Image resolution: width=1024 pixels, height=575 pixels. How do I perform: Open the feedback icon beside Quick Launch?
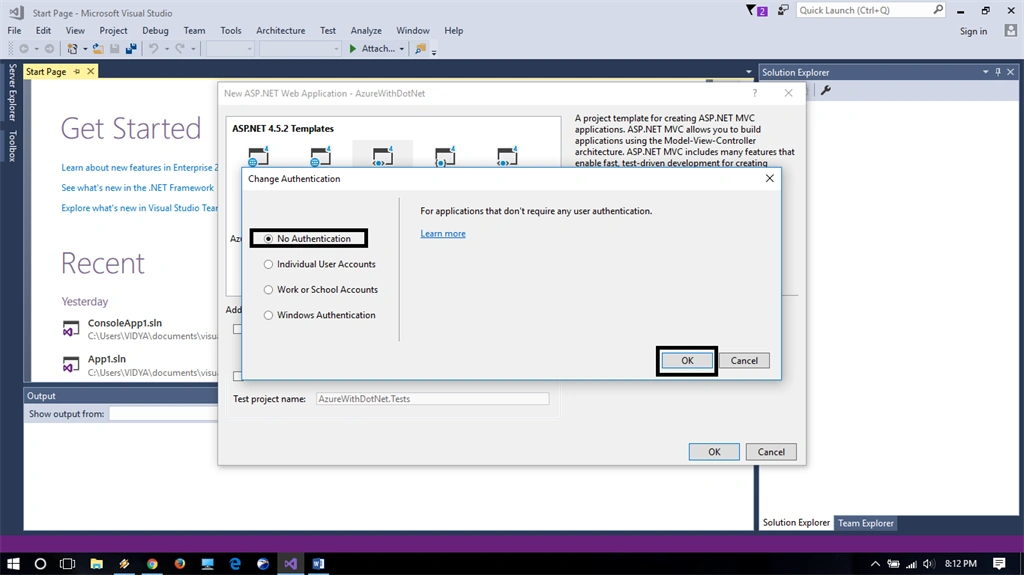pos(783,10)
